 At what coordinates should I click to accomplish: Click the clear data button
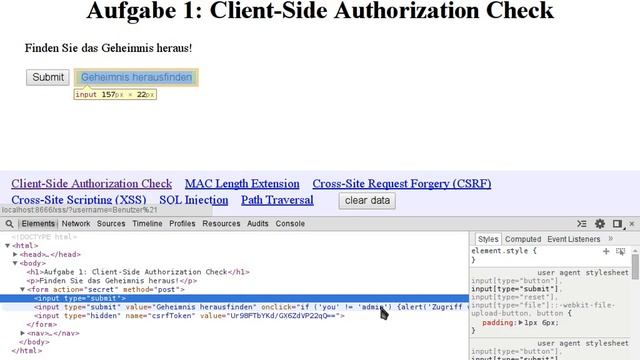tap(367, 200)
